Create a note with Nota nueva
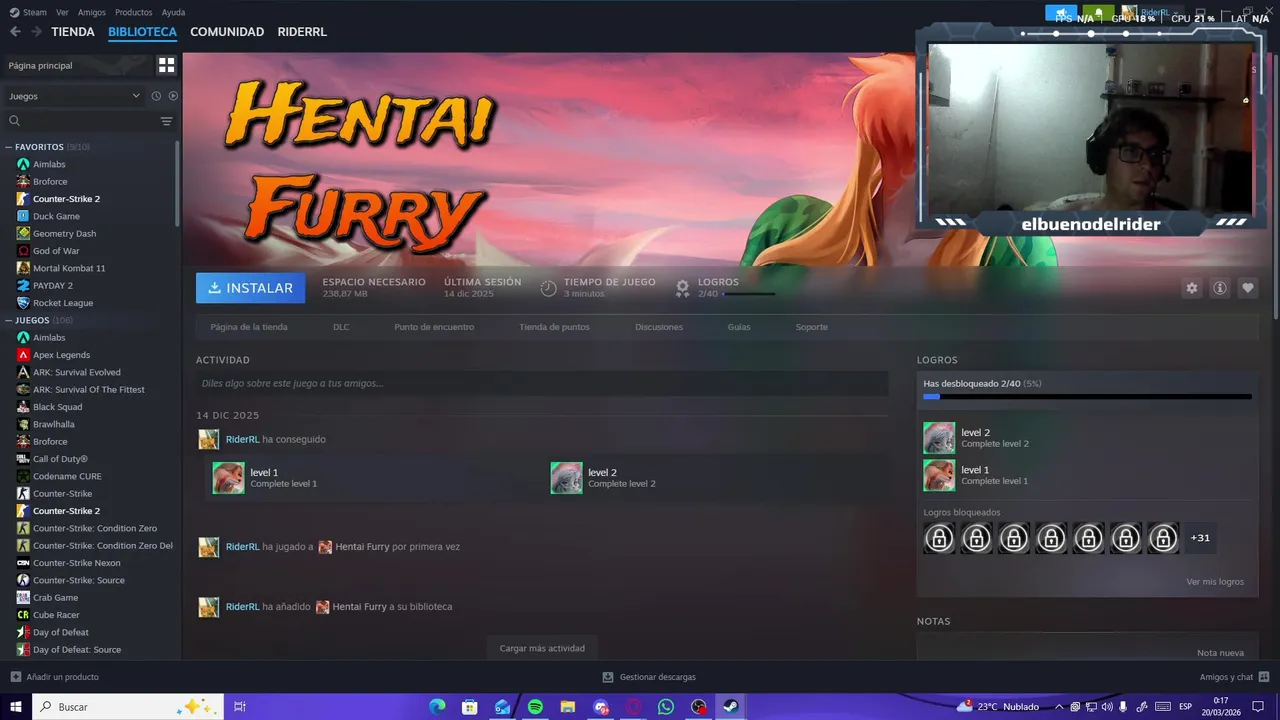The image size is (1280, 720). coord(1220,653)
